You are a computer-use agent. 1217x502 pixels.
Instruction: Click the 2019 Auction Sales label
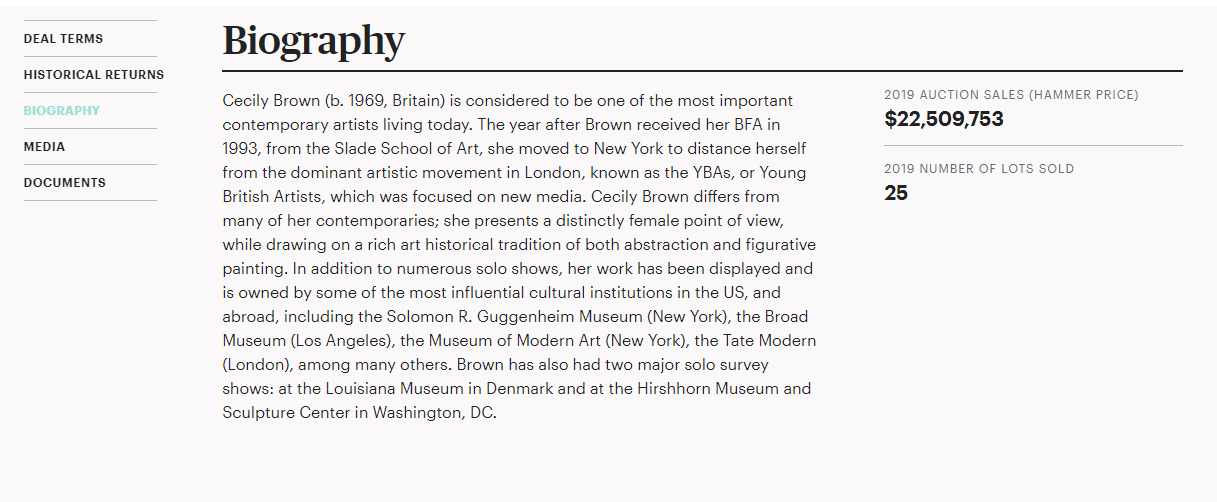click(1011, 95)
